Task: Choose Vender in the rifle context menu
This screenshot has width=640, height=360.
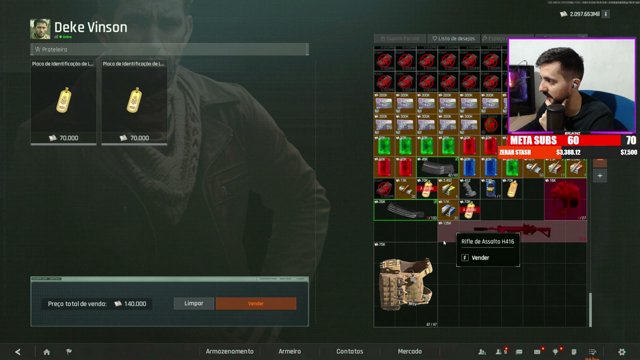Action: coord(480,258)
